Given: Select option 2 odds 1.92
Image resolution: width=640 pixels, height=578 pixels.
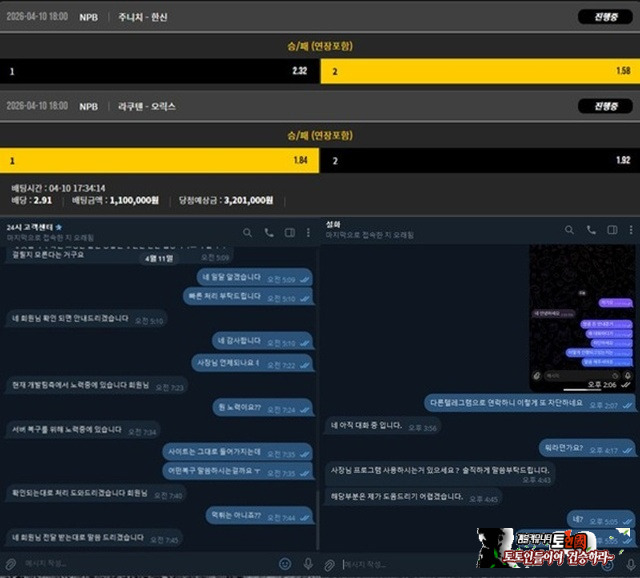Looking at the screenshot, I should [480, 160].
